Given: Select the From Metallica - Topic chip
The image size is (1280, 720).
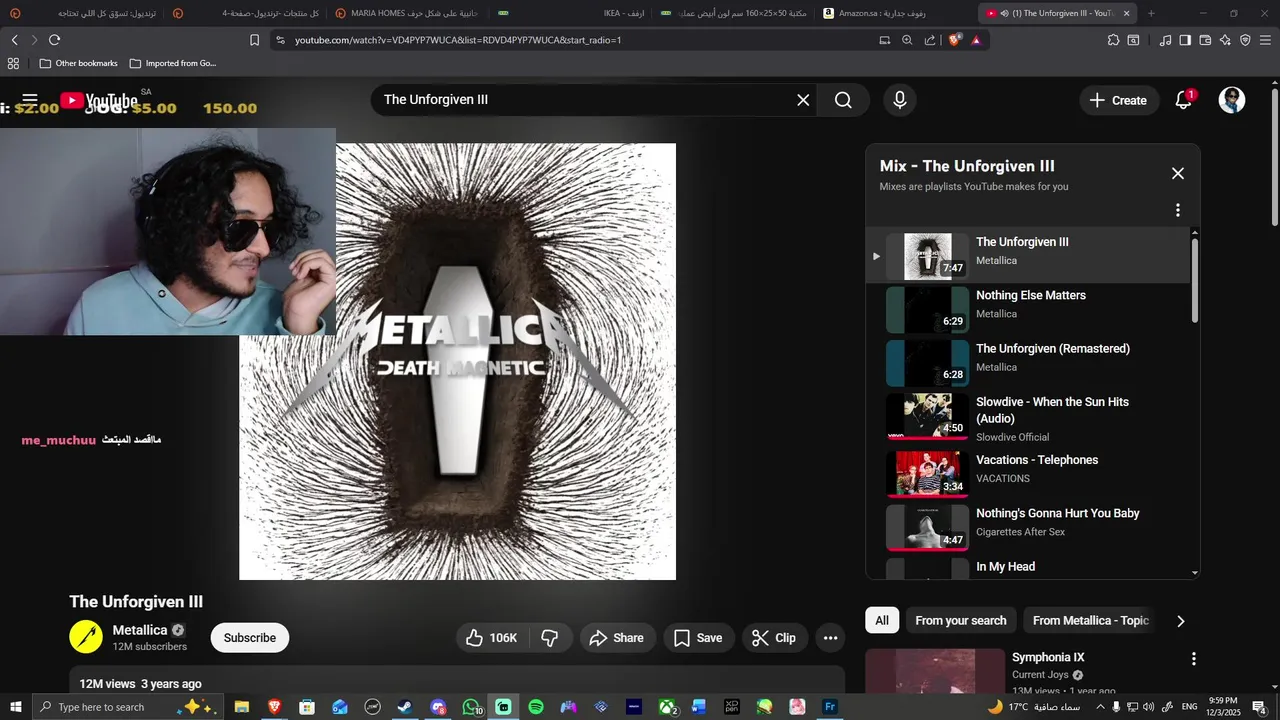Looking at the screenshot, I should click(1091, 620).
